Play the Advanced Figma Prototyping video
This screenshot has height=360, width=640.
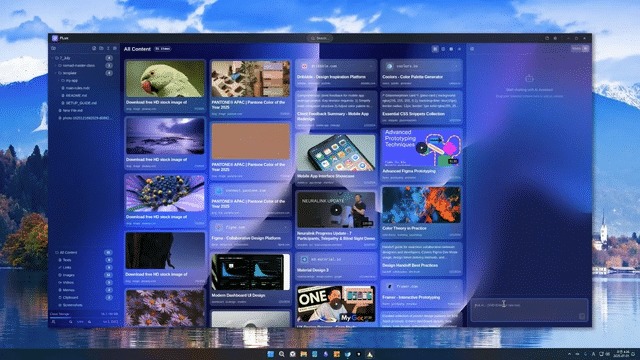pos(421,148)
